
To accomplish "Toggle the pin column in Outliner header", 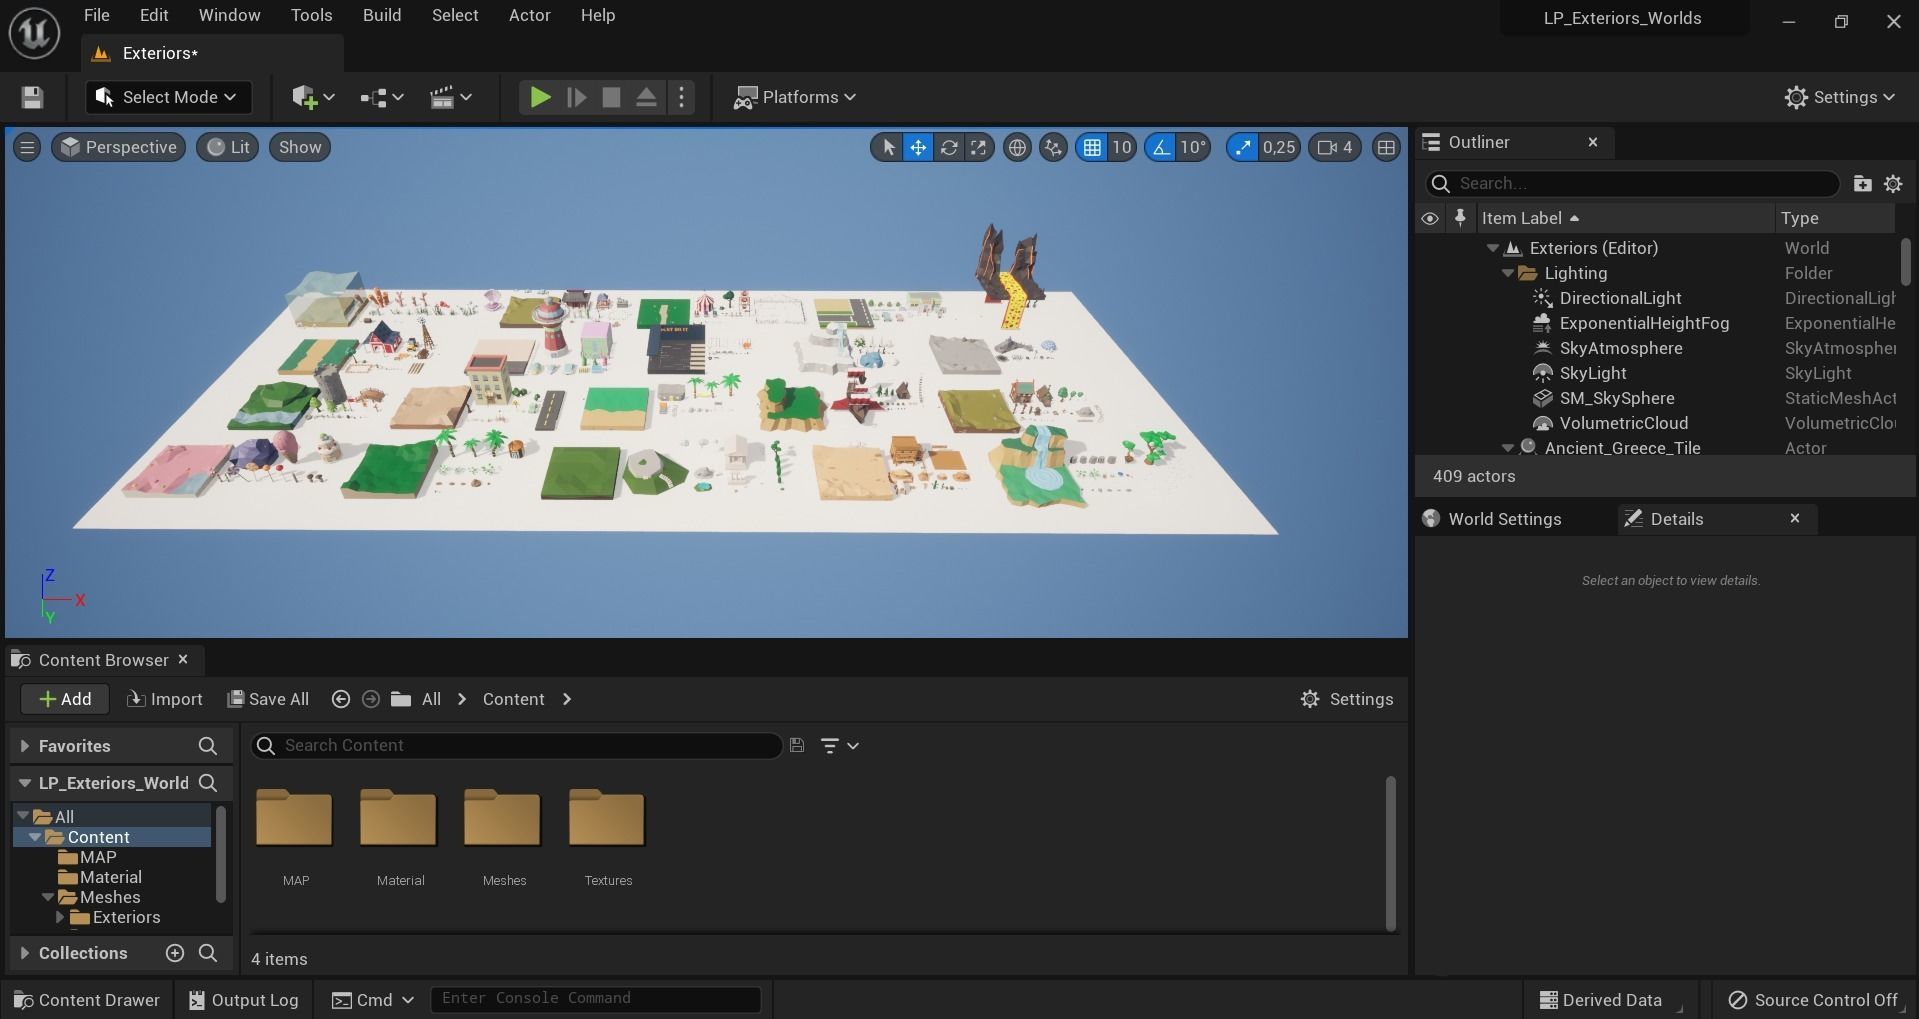I will [x=1460, y=218].
